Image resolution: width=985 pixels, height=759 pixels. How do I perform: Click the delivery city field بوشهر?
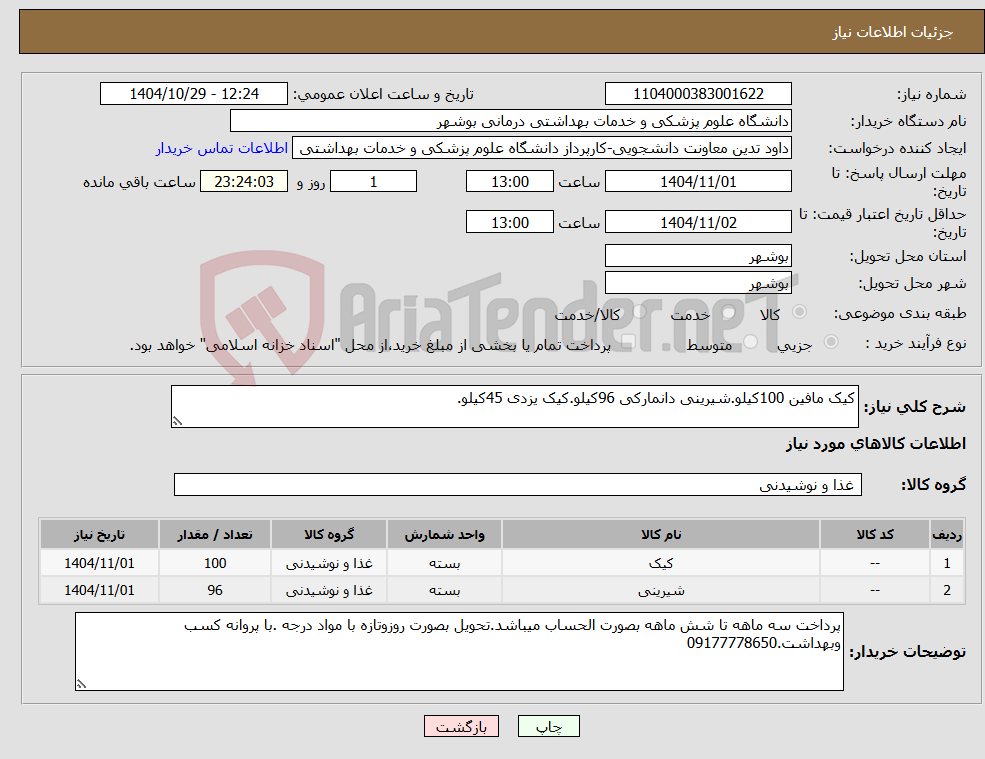click(x=698, y=283)
